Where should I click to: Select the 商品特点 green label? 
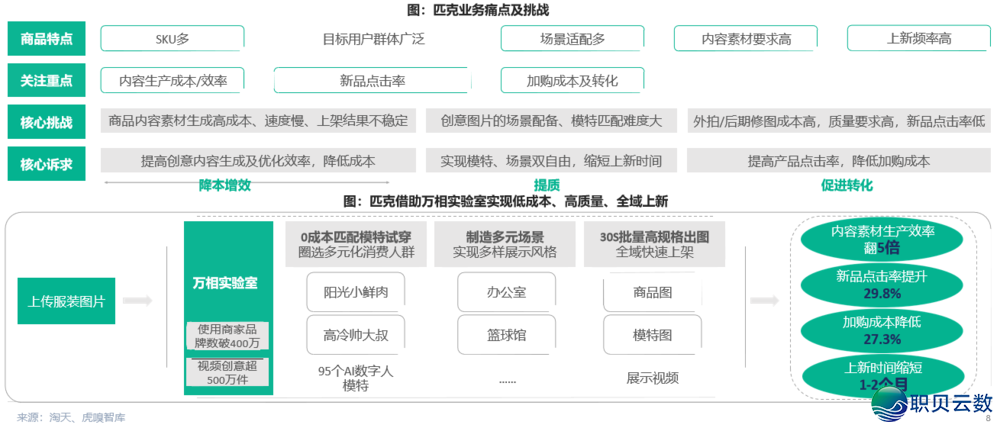coord(46,39)
